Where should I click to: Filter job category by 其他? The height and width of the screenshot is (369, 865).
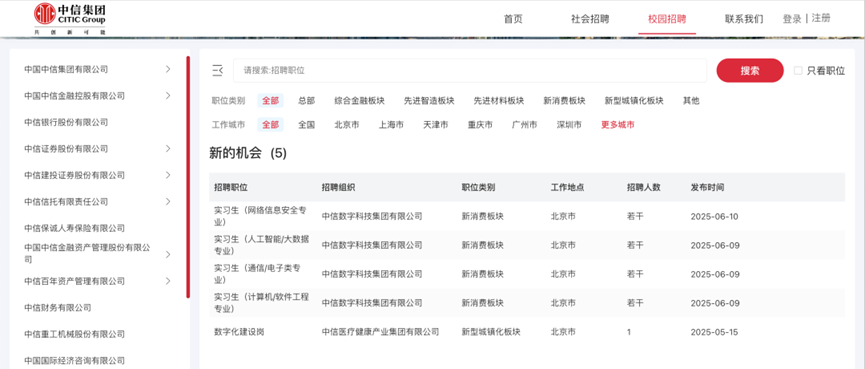pyautogui.click(x=691, y=100)
